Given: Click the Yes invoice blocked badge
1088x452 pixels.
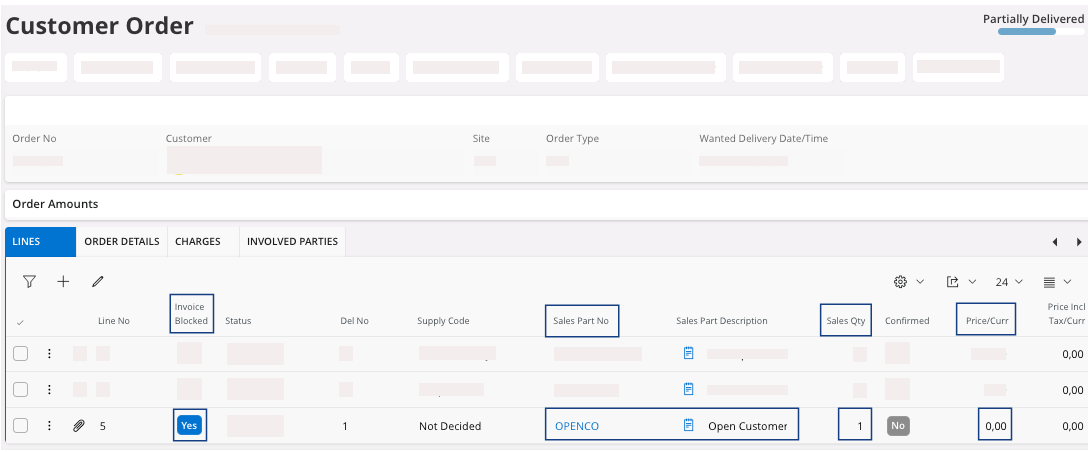Looking at the screenshot, I should [x=189, y=426].
